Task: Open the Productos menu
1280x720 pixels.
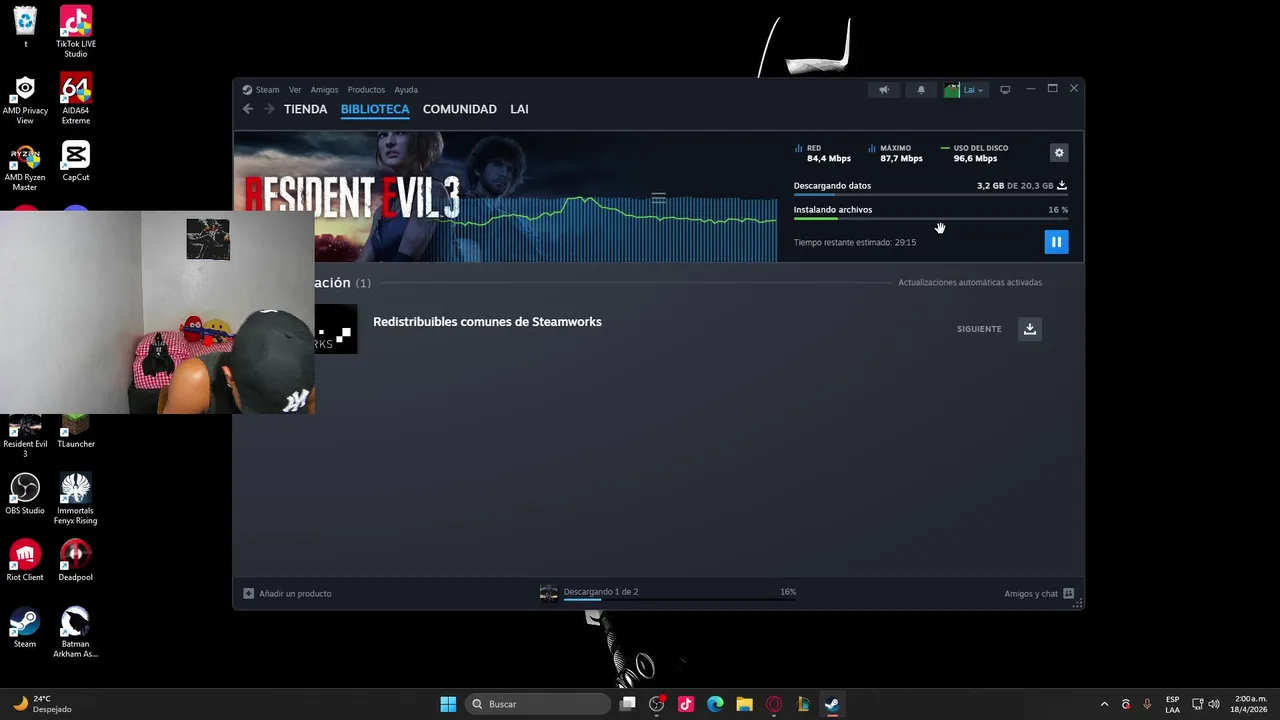Action: tap(366, 90)
